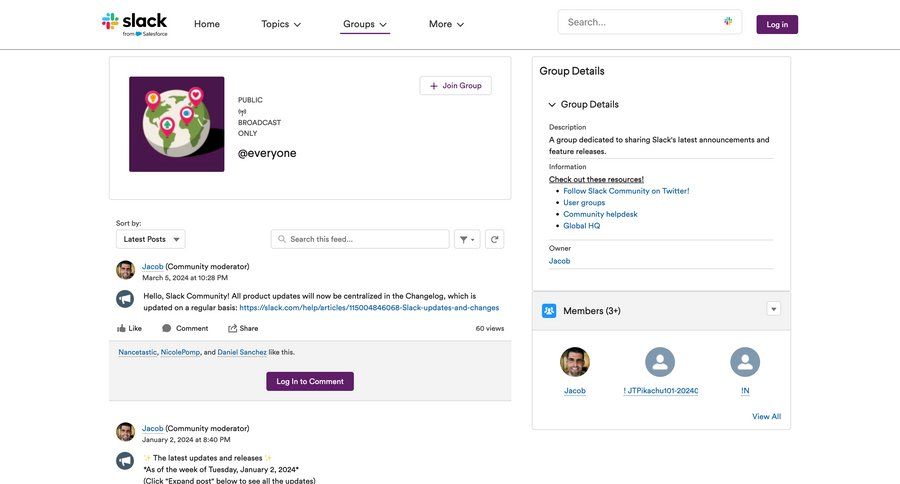Open the Global HQ link

[581, 226]
